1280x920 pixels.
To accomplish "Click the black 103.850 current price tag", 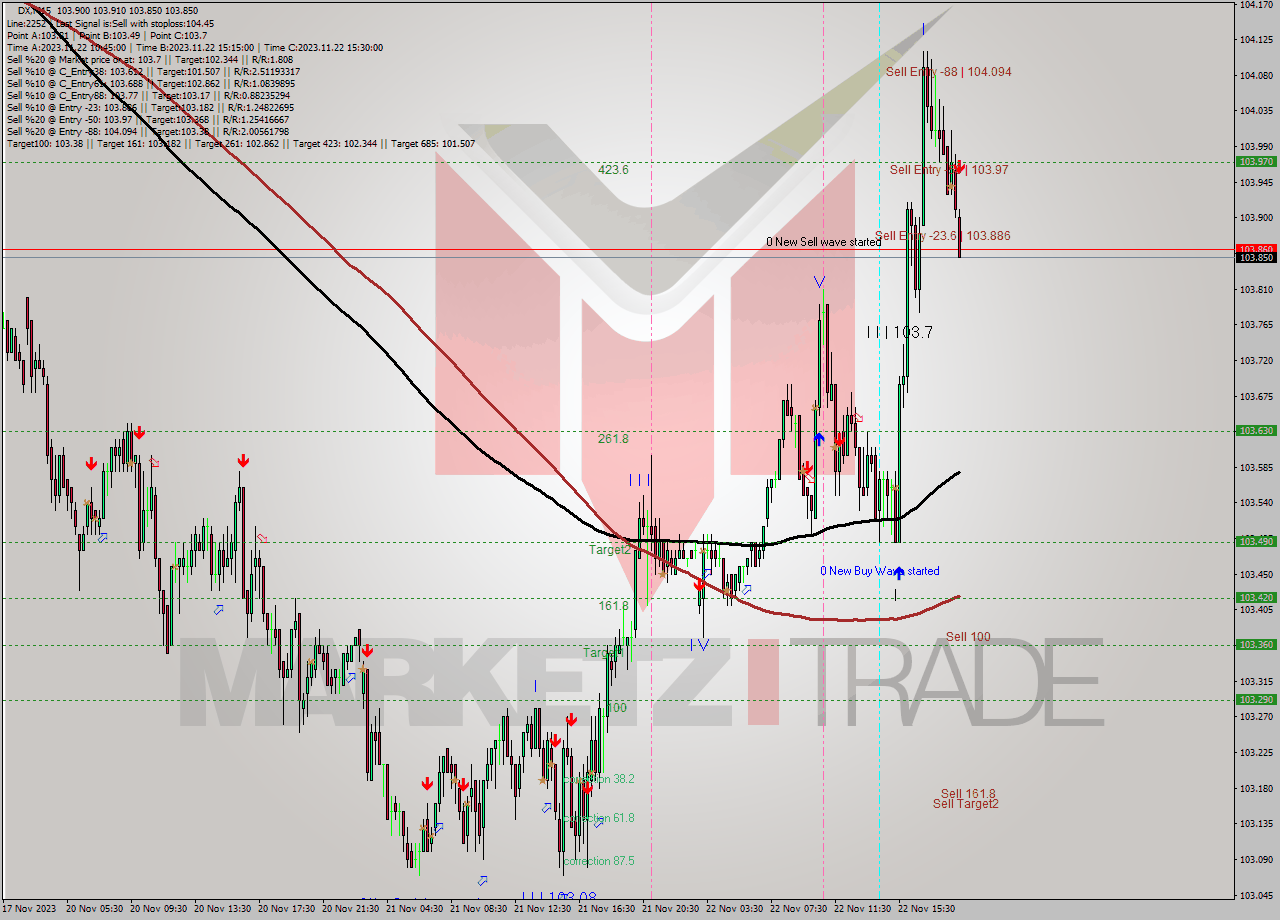I will [x=1256, y=257].
